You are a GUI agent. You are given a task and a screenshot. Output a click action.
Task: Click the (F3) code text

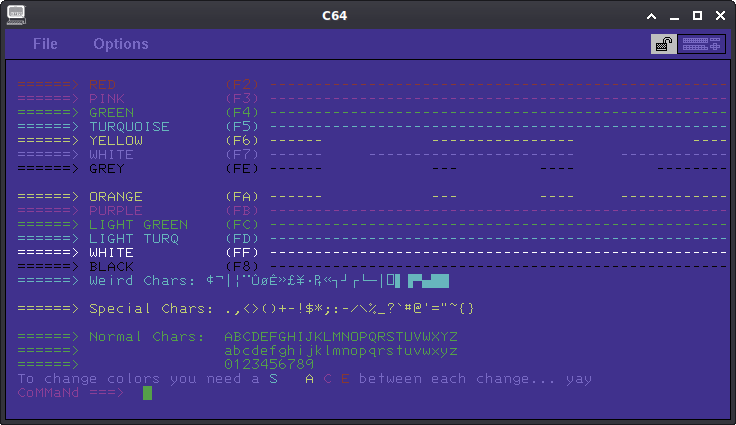(242, 99)
